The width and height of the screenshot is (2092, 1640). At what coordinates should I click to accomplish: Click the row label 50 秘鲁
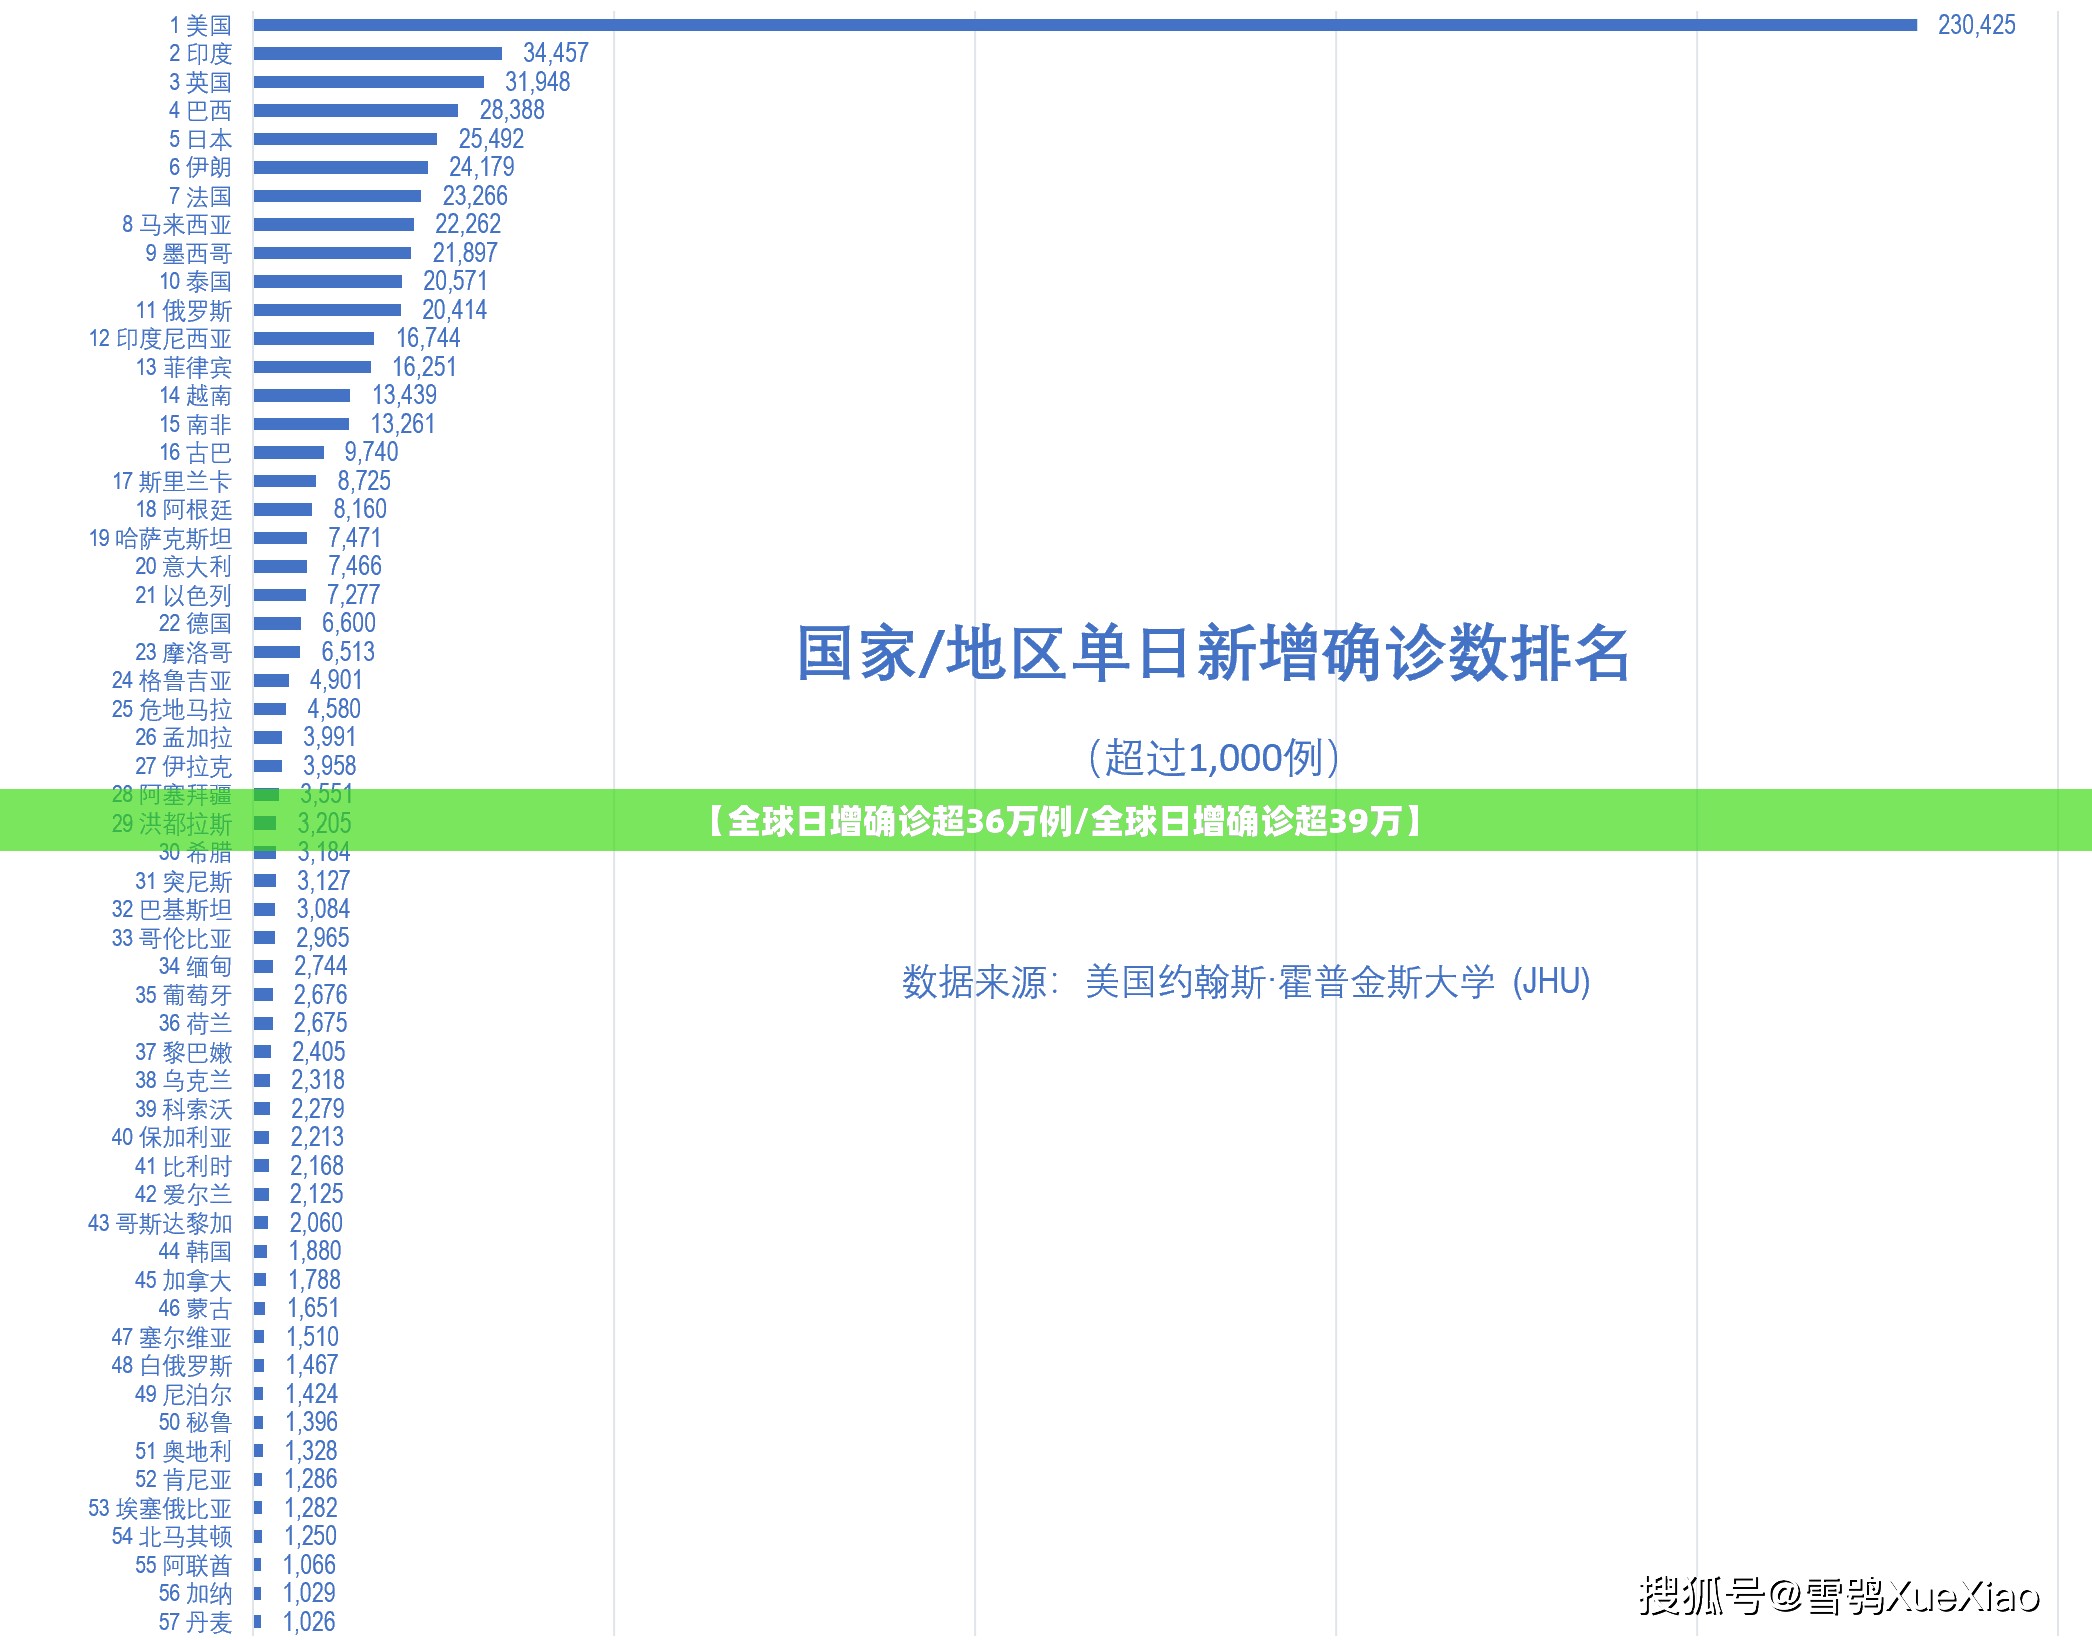[196, 1422]
